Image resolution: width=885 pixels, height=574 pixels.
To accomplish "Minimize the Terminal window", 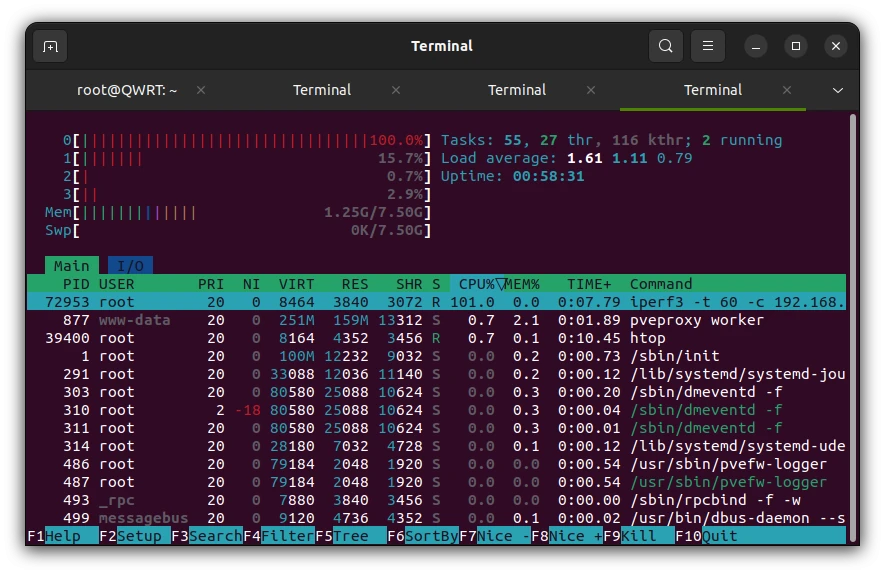I will pos(756,46).
